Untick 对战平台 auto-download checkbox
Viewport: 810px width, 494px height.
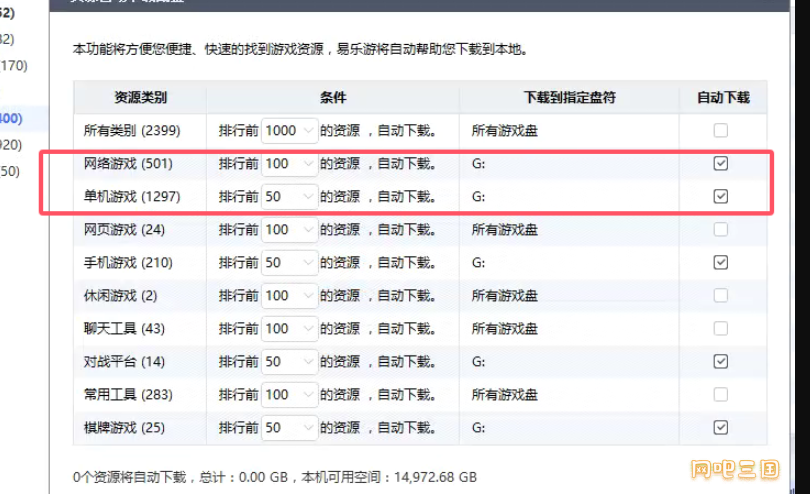(720, 361)
